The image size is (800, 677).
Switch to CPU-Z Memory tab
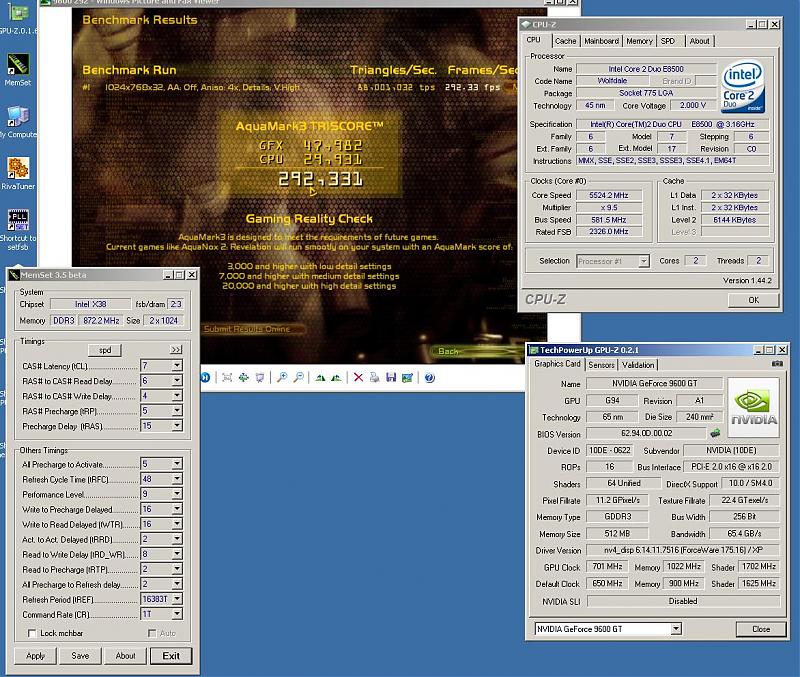[639, 41]
